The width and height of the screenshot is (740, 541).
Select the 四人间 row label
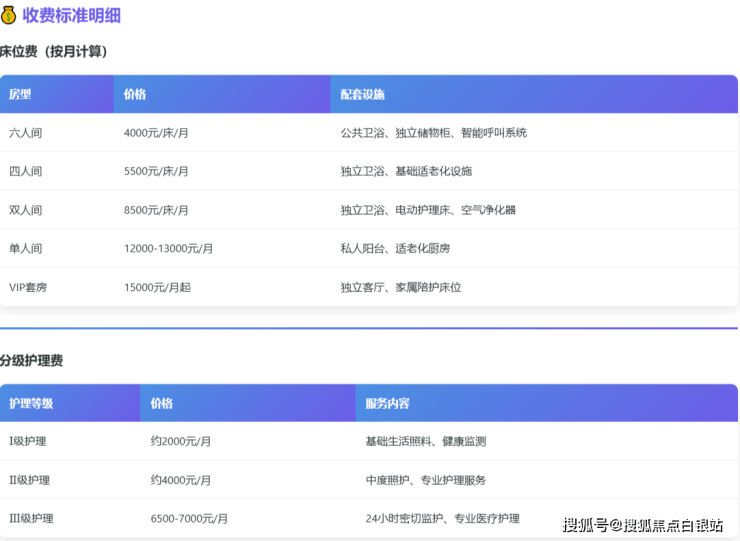point(26,171)
